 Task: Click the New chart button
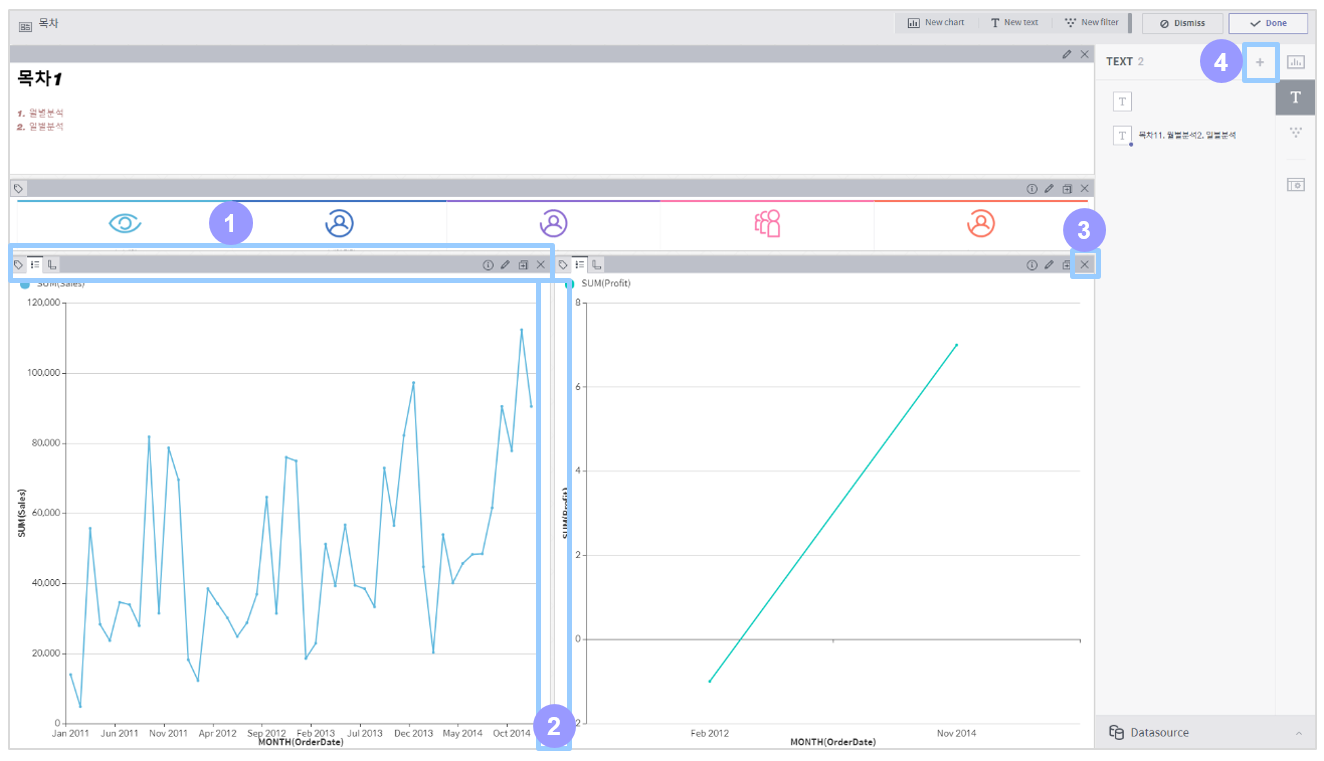[x=936, y=22]
